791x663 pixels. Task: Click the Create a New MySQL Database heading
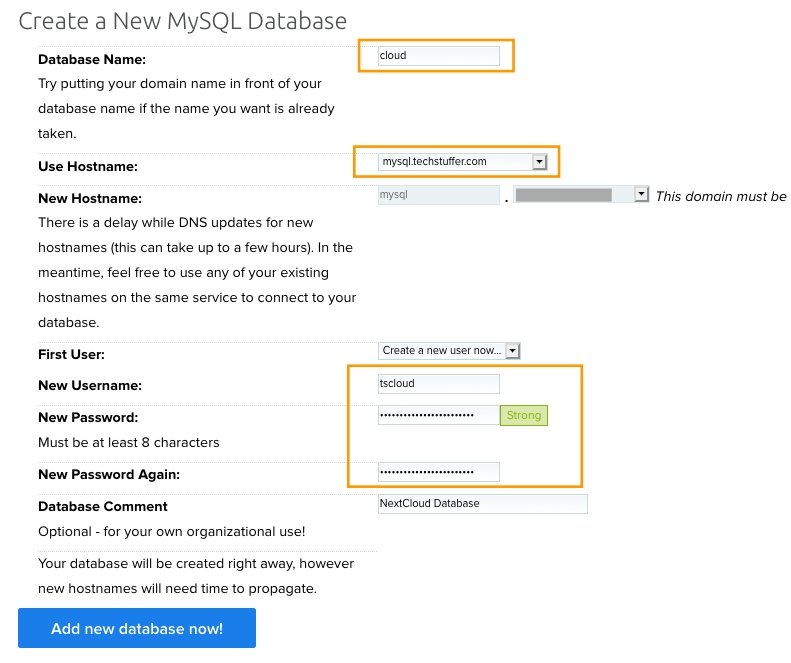coord(183,21)
